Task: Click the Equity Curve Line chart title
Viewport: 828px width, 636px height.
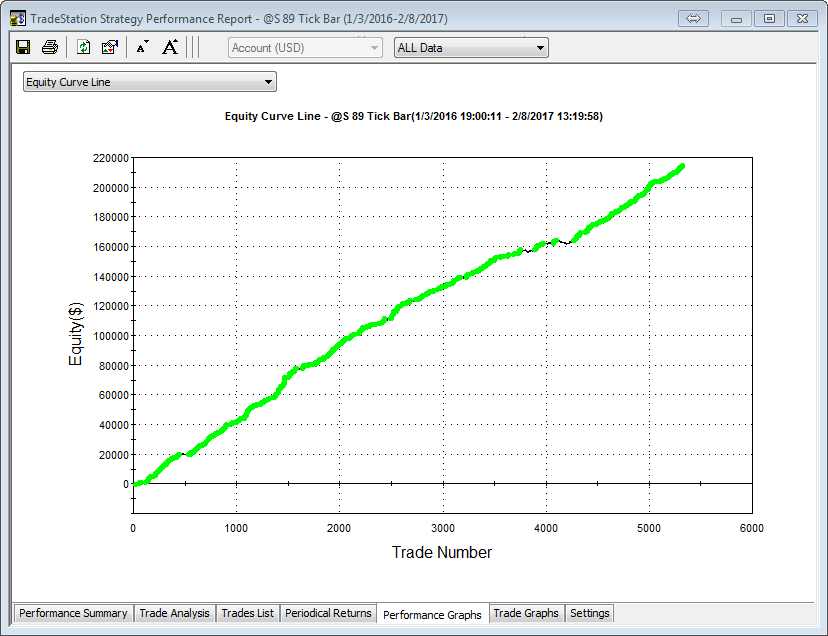Action: [414, 116]
